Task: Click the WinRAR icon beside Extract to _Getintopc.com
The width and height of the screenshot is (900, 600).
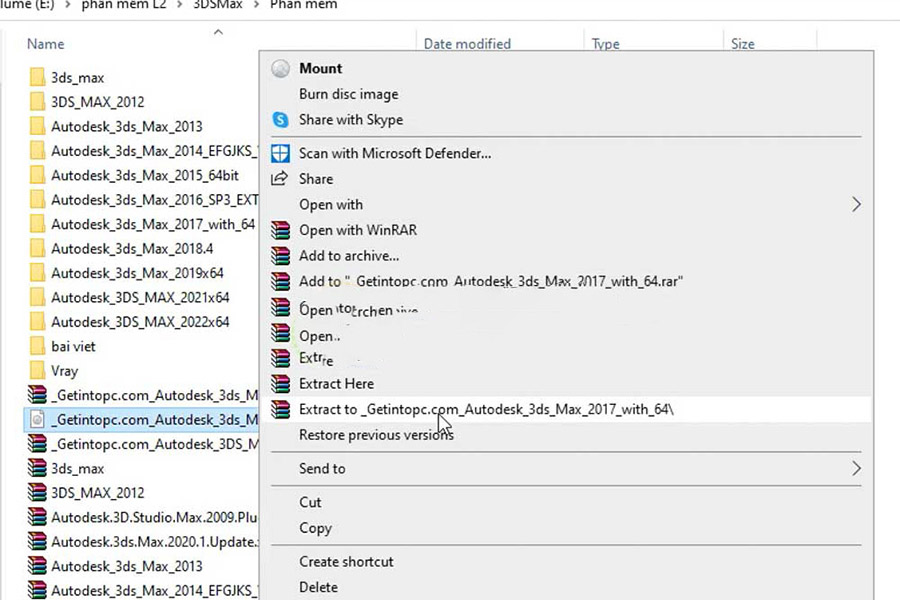Action: [280, 409]
